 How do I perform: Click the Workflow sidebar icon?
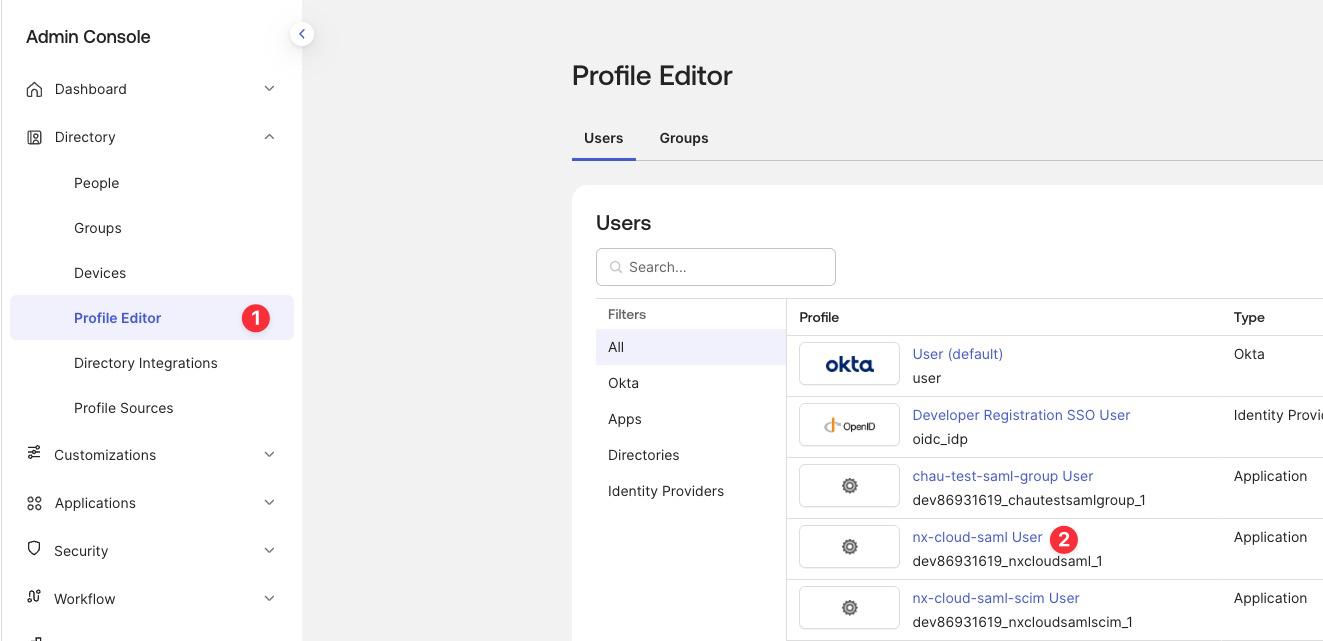coord(34,598)
